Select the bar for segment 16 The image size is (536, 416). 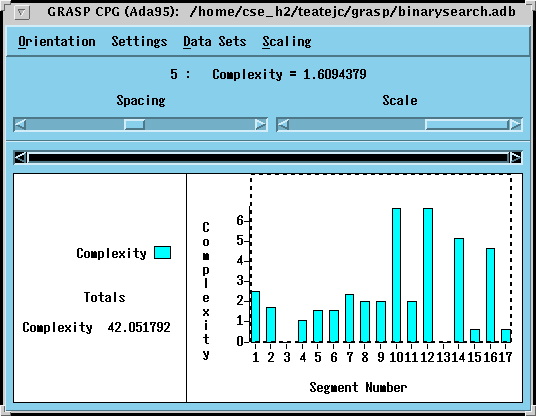[490, 295]
